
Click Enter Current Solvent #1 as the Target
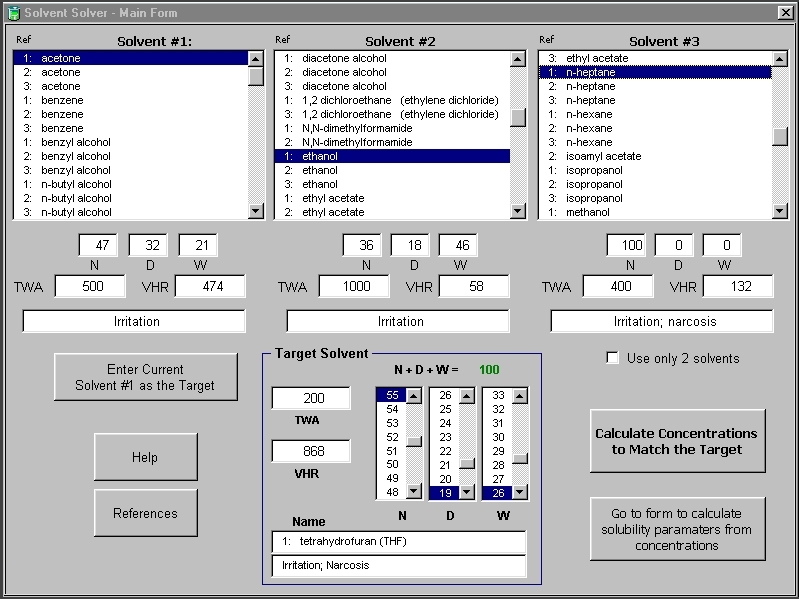pyautogui.click(x=145, y=377)
